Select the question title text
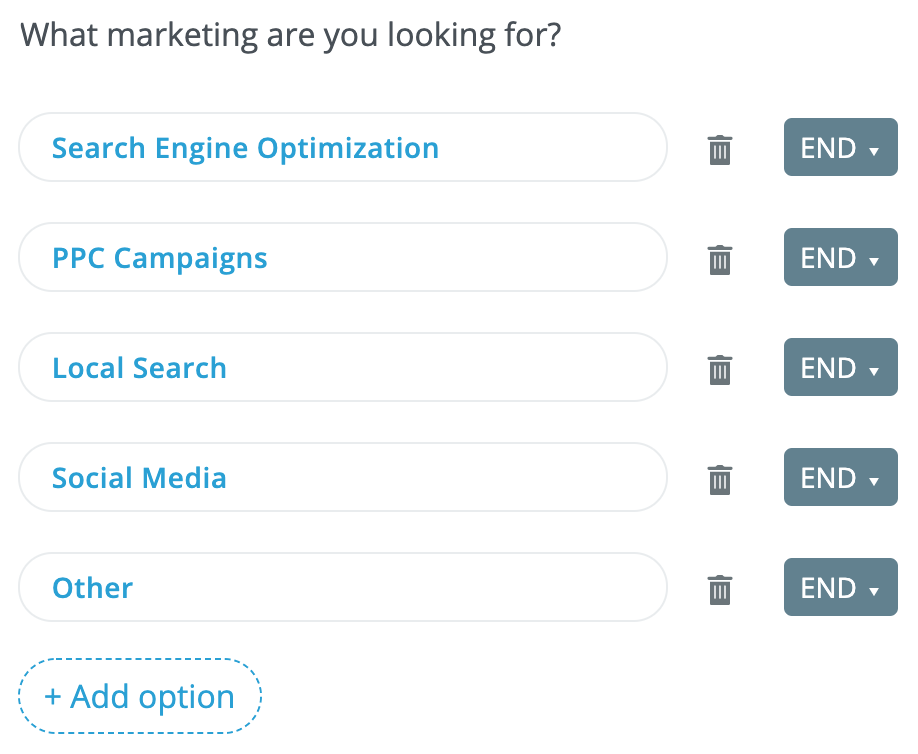Image resolution: width=918 pixels, height=754 pixels. [x=290, y=35]
